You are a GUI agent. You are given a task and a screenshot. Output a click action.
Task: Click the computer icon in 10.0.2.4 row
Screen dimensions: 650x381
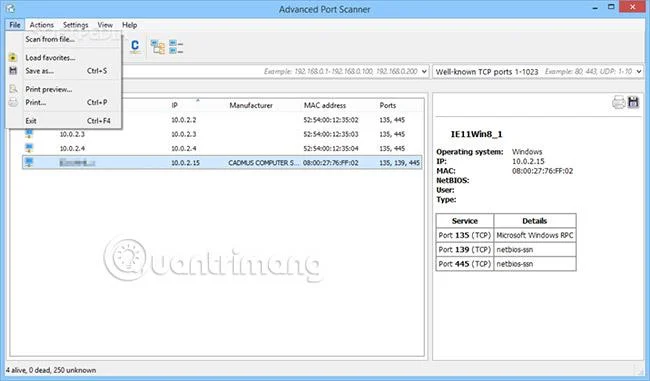coord(29,148)
